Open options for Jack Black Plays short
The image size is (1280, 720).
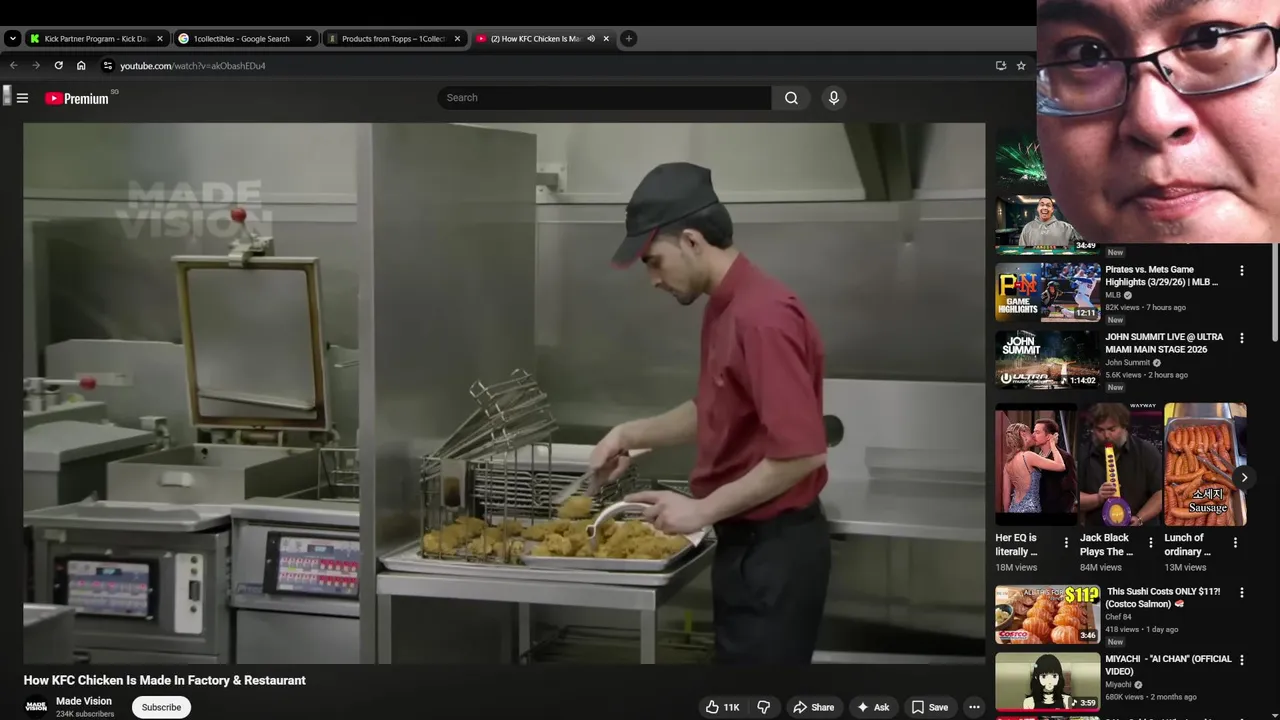tap(1150, 543)
